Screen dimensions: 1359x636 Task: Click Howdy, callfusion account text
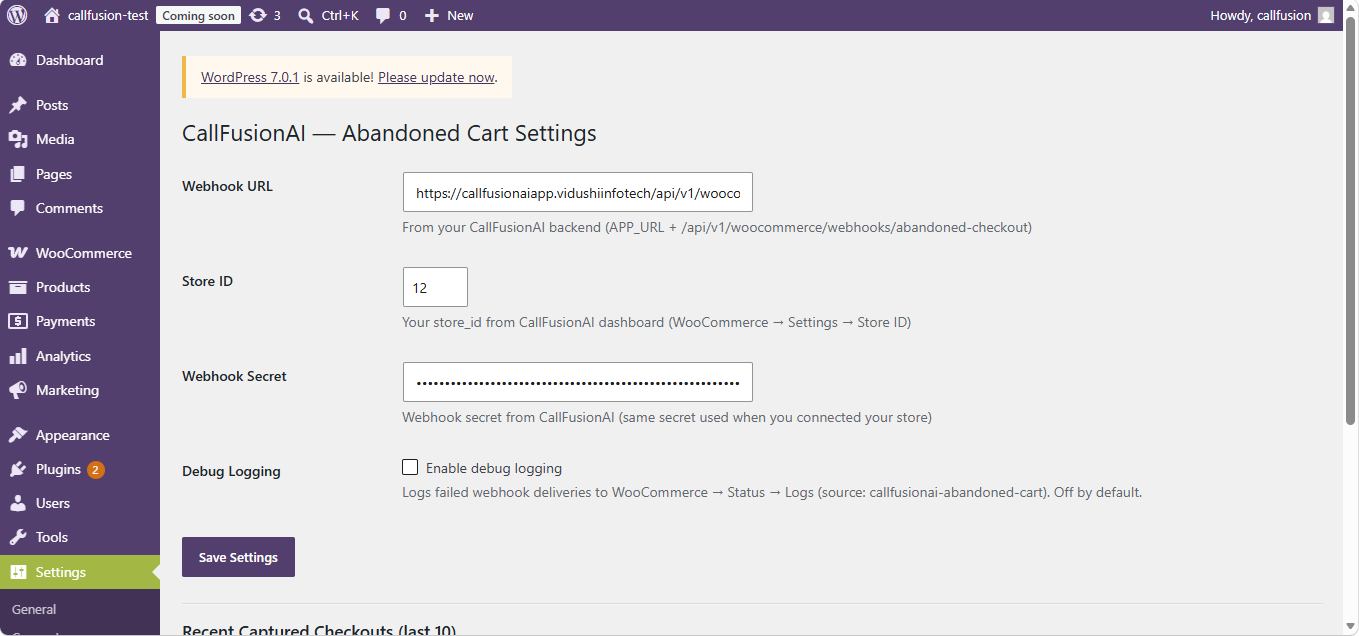click(x=1260, y=15)
